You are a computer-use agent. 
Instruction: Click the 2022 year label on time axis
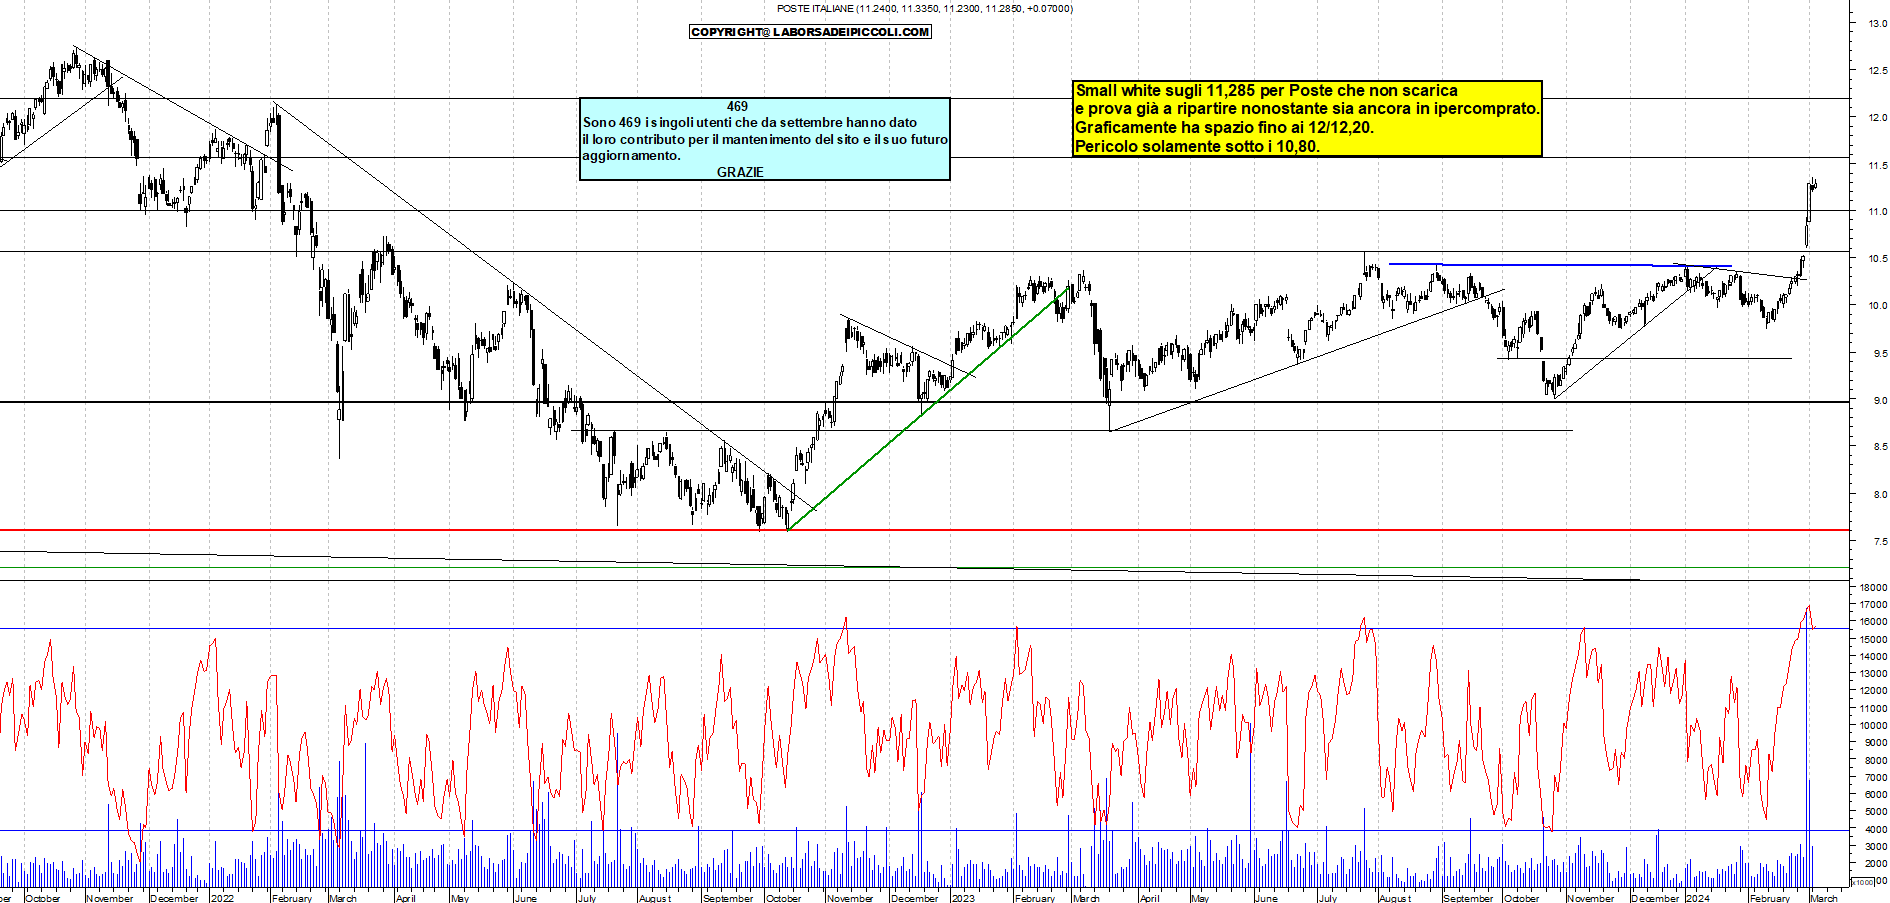223,898
